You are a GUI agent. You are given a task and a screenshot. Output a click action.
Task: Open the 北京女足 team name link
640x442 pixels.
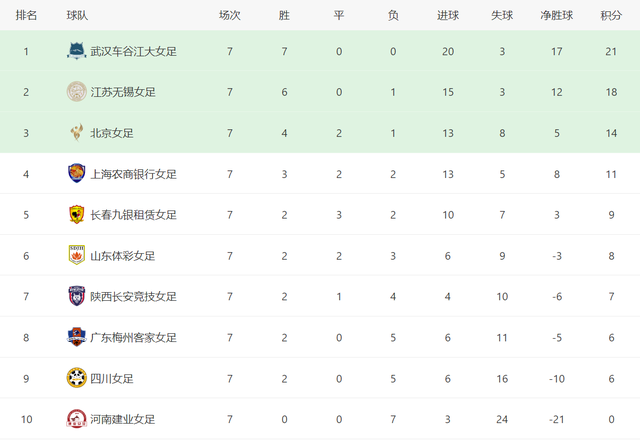(x=112, y=133)
